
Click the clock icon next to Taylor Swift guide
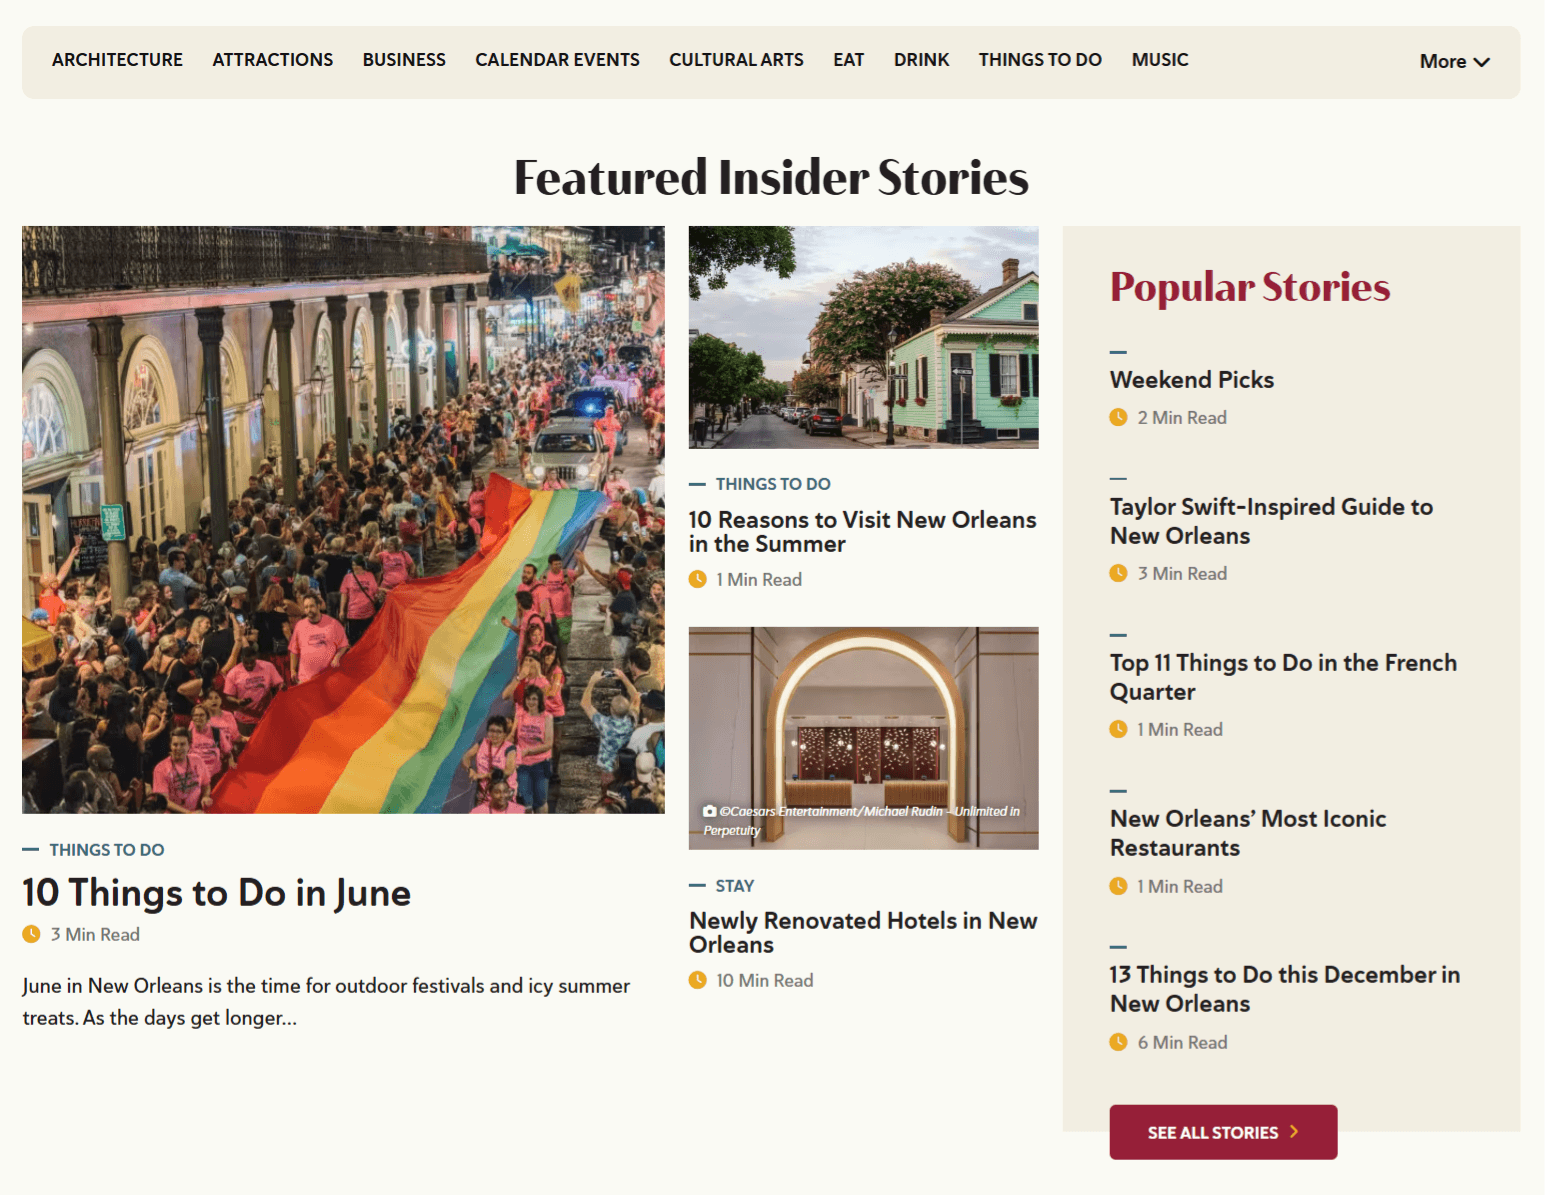pos(1117,573)
